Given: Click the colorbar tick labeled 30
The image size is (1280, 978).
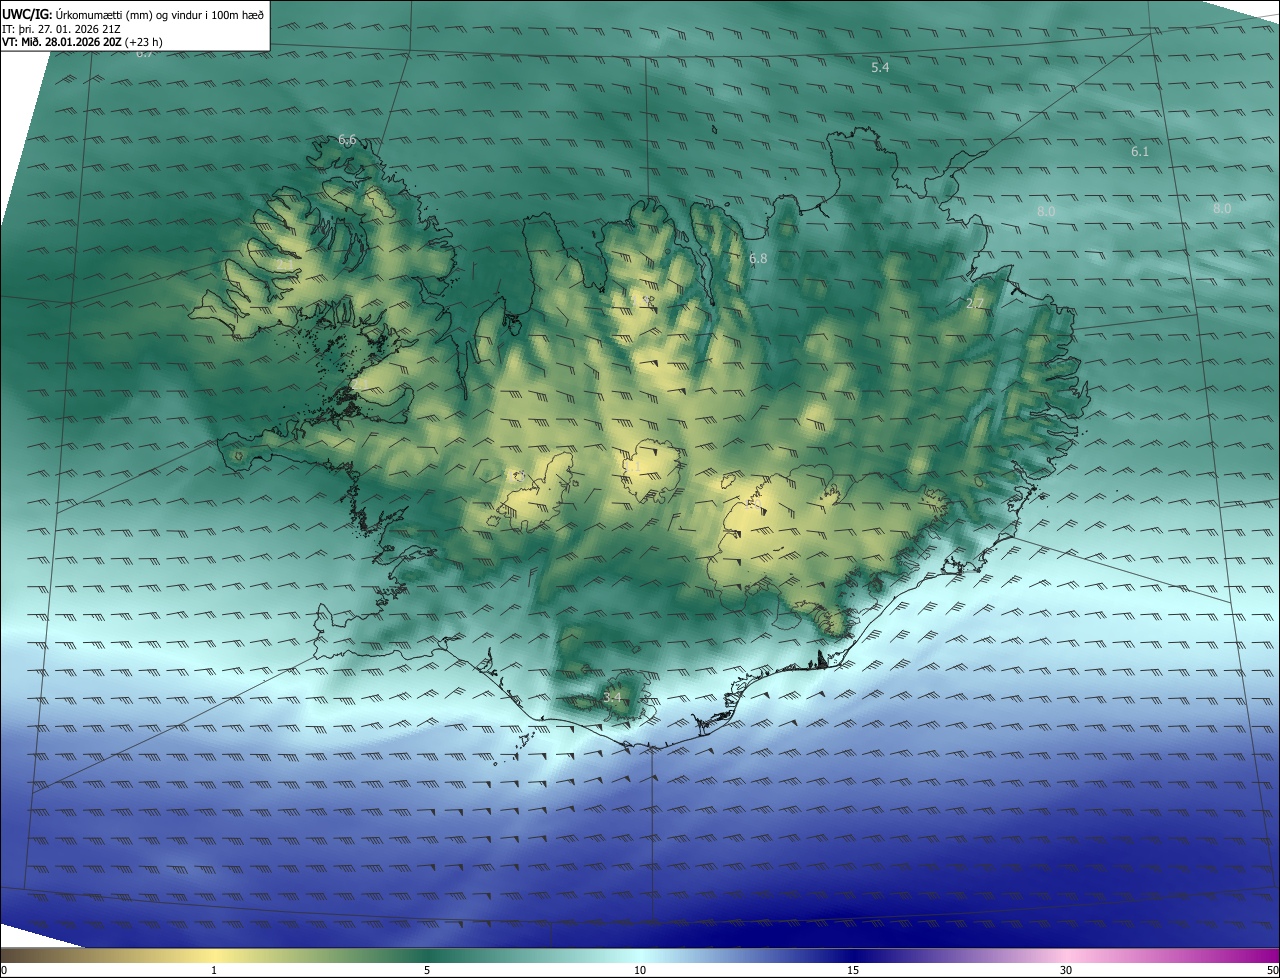Looking at the screenshot, I should pos(1066,970).
